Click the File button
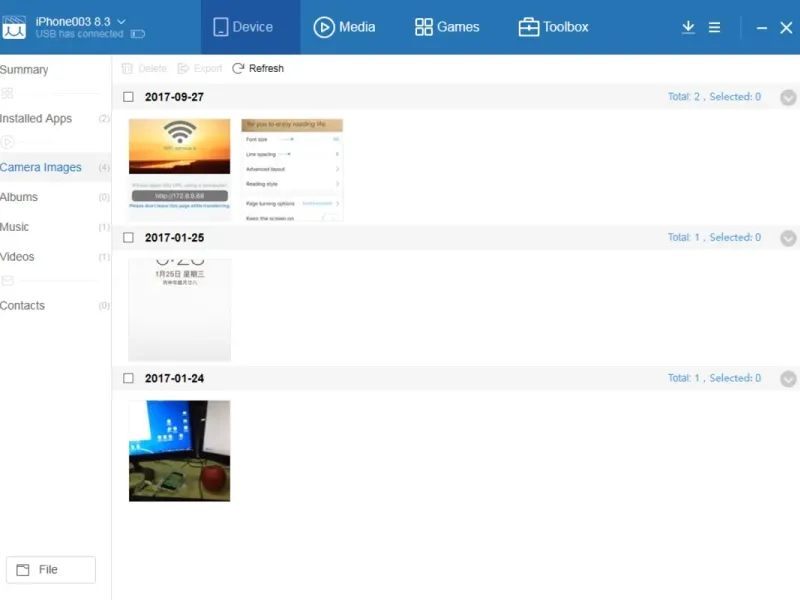 tap(51, 569)
